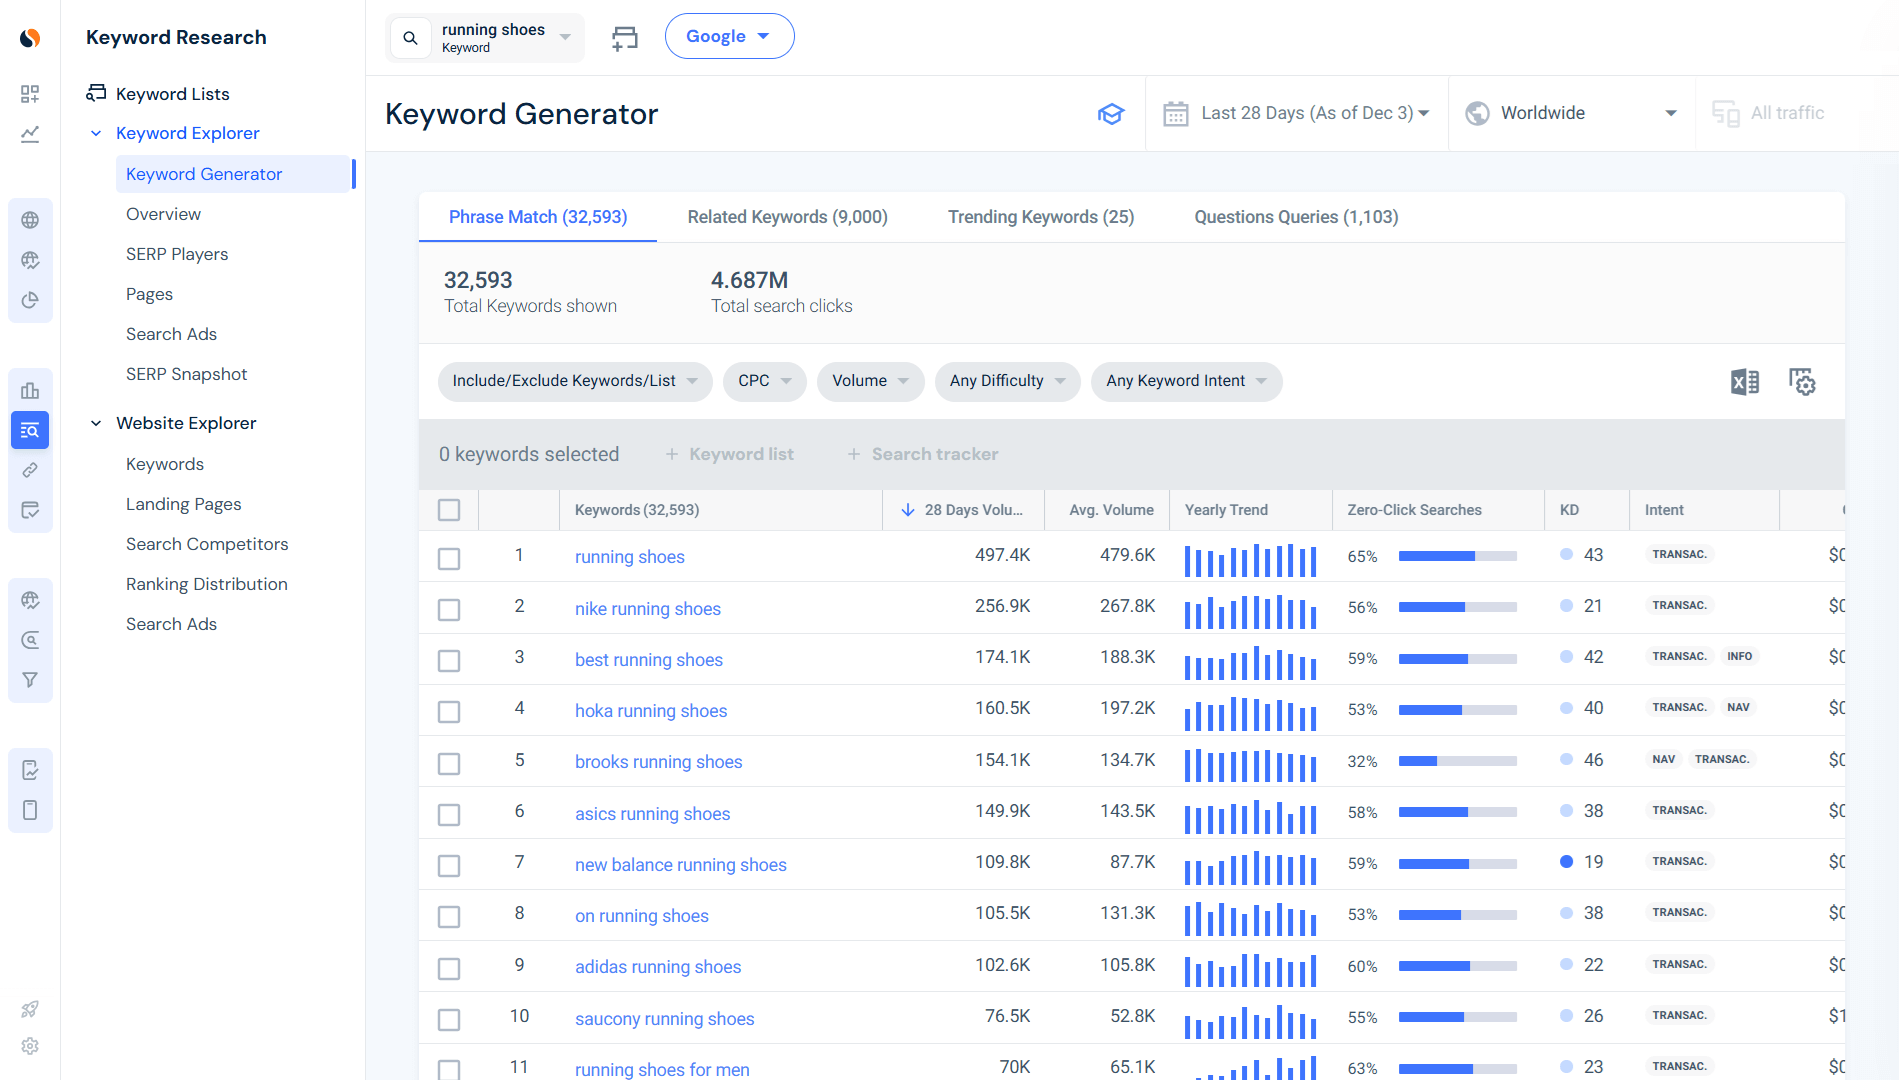The height and width of the screenshot is (1080, 1899).
Task: Select the checkbox for hoka running shoes
Action: 448,711
